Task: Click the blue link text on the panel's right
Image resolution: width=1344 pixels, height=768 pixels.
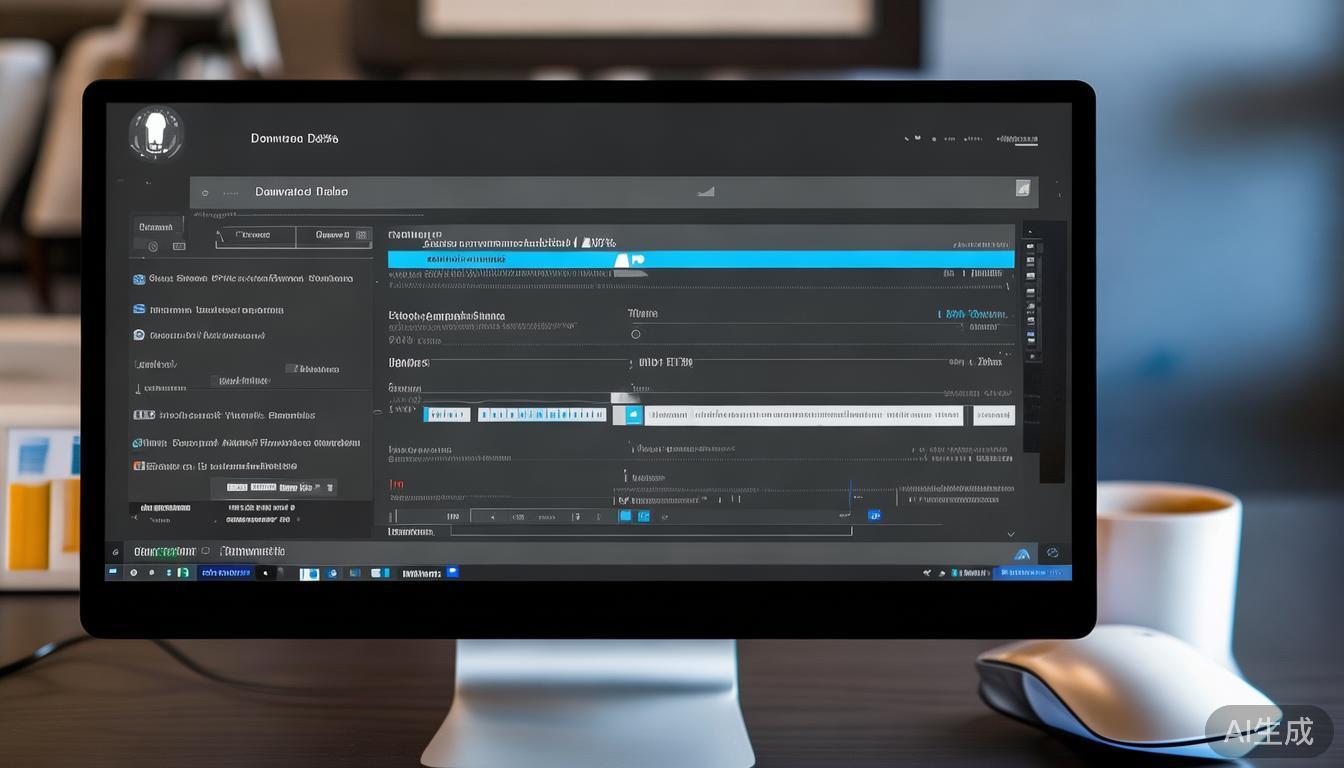Action: (x=974, y=314)
